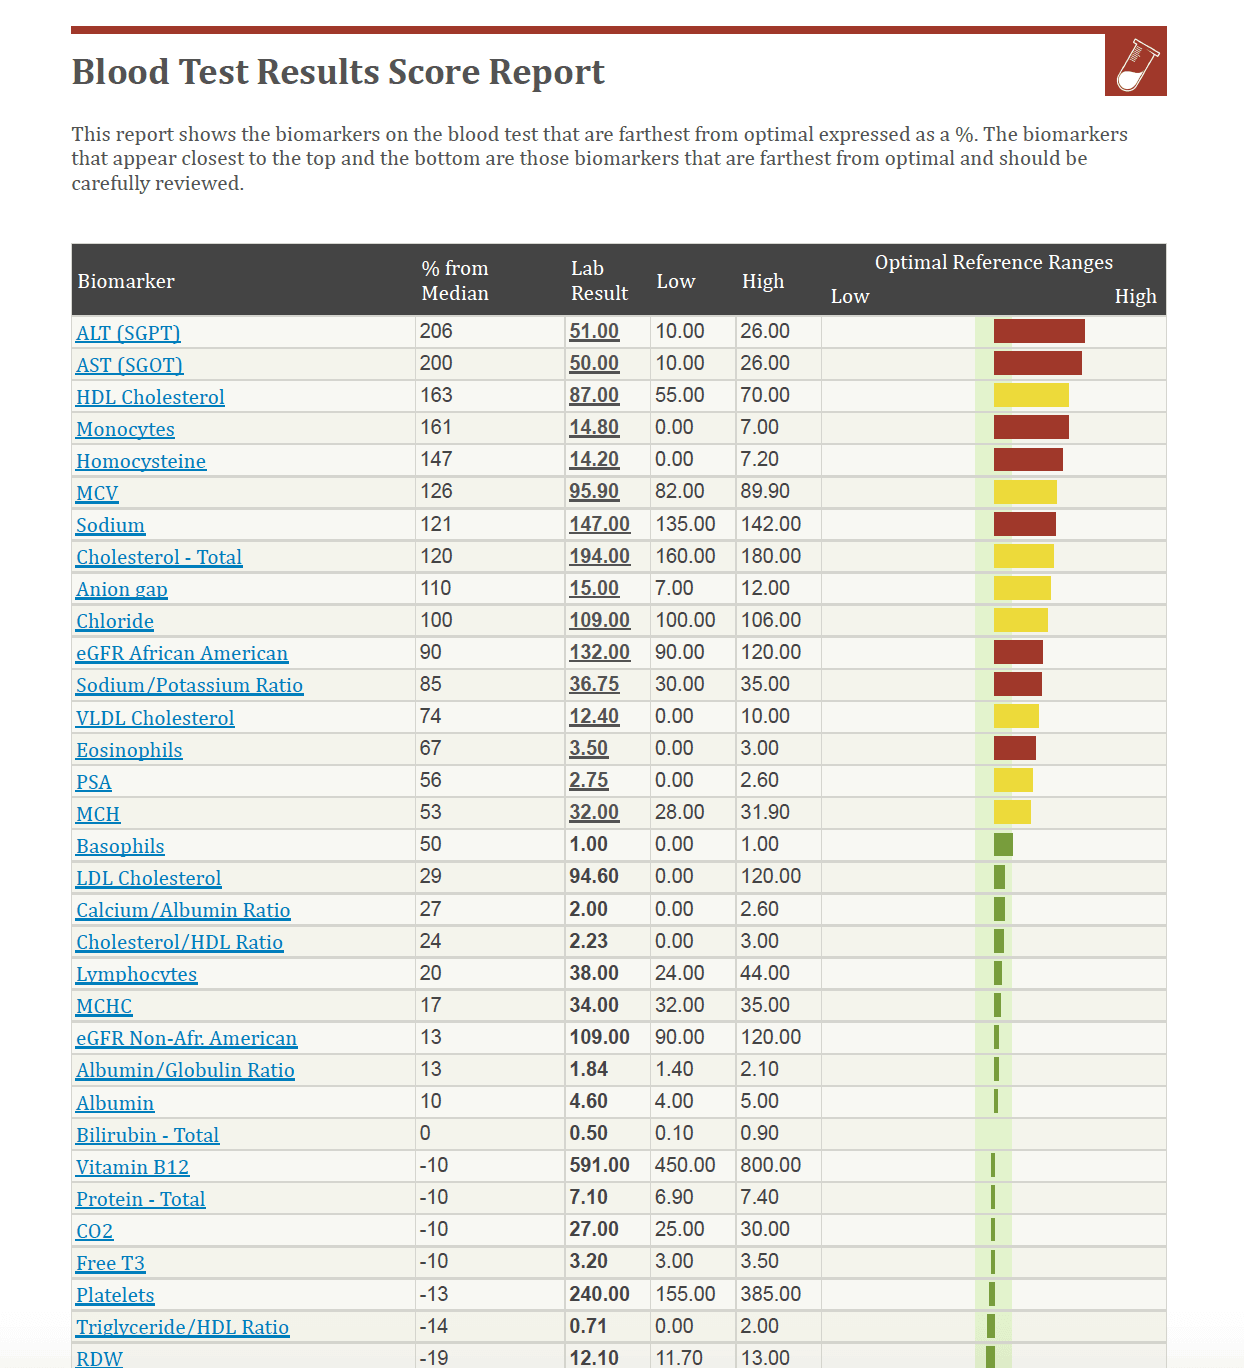The height and width of the screenshot is (1368, 1244).
Task: Click the red range bar for ALT (SGPT)
Action: [x=1038, y=331]
